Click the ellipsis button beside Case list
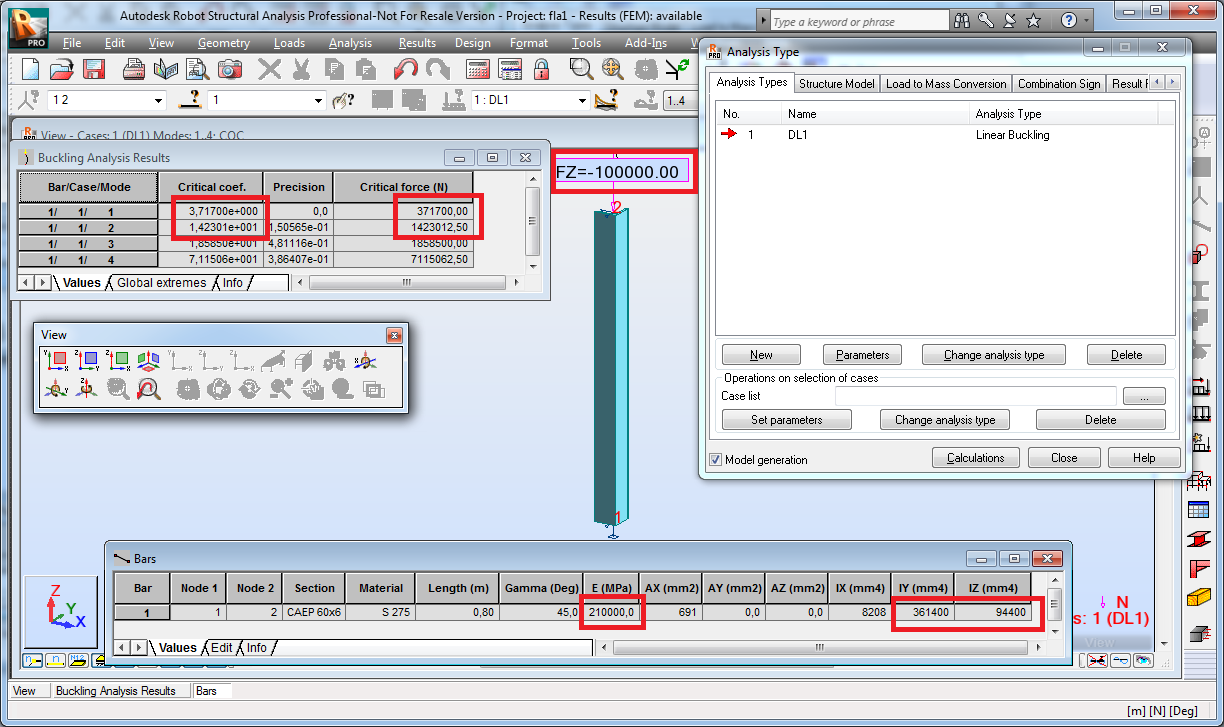The height and width of the screenshot is (727, 1224). 1144,397
